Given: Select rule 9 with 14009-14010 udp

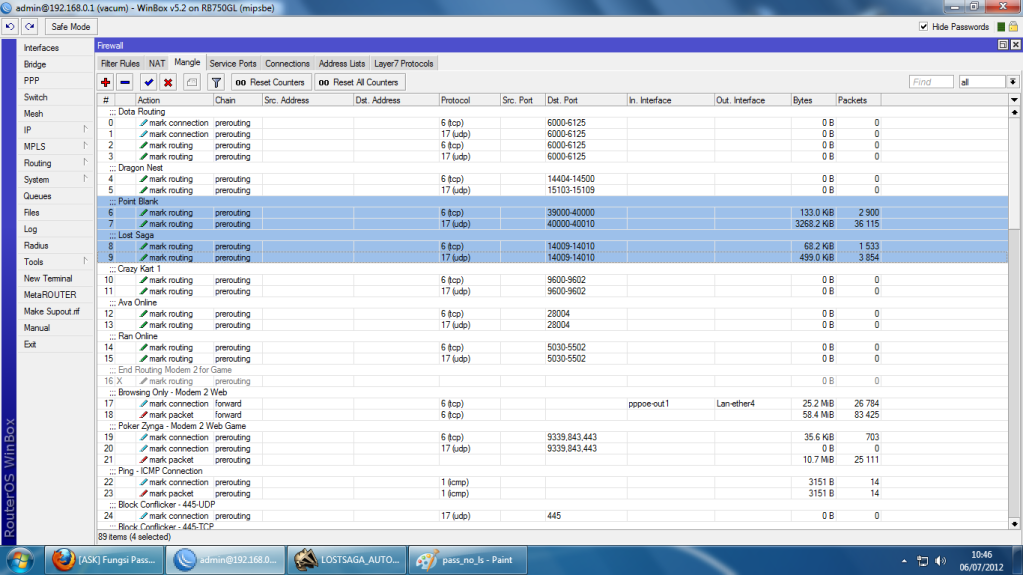Looking at the screenshot, I should [x=552, y=258].
